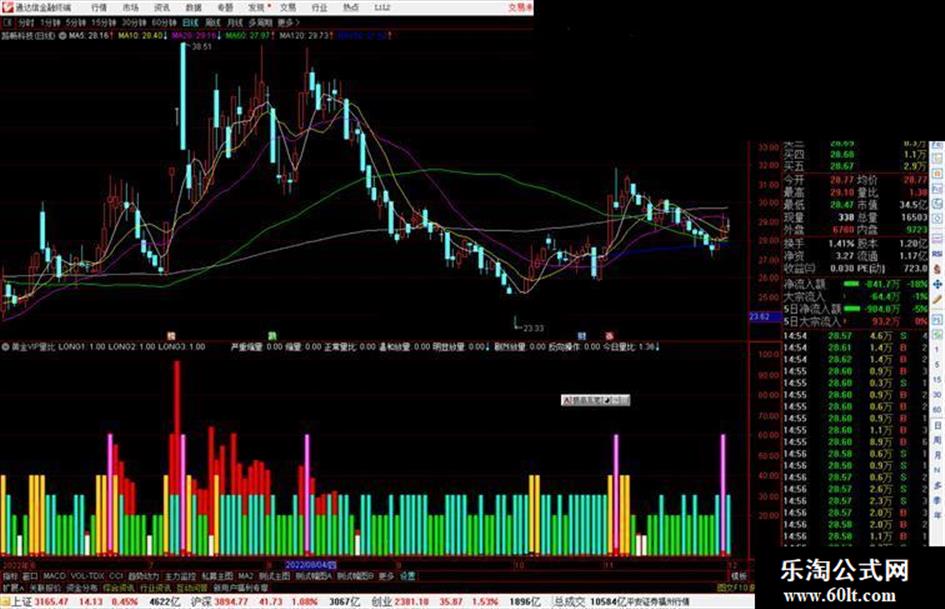The height and width of the screenshot is (609, 945).
Task: Click the 交易 button at top right
Action: point(520,7)
